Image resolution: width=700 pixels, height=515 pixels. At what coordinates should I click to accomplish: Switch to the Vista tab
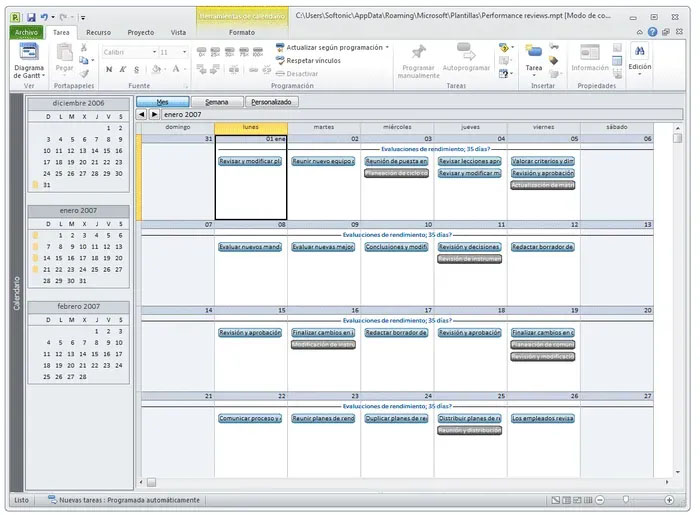[x=178, y=32]
